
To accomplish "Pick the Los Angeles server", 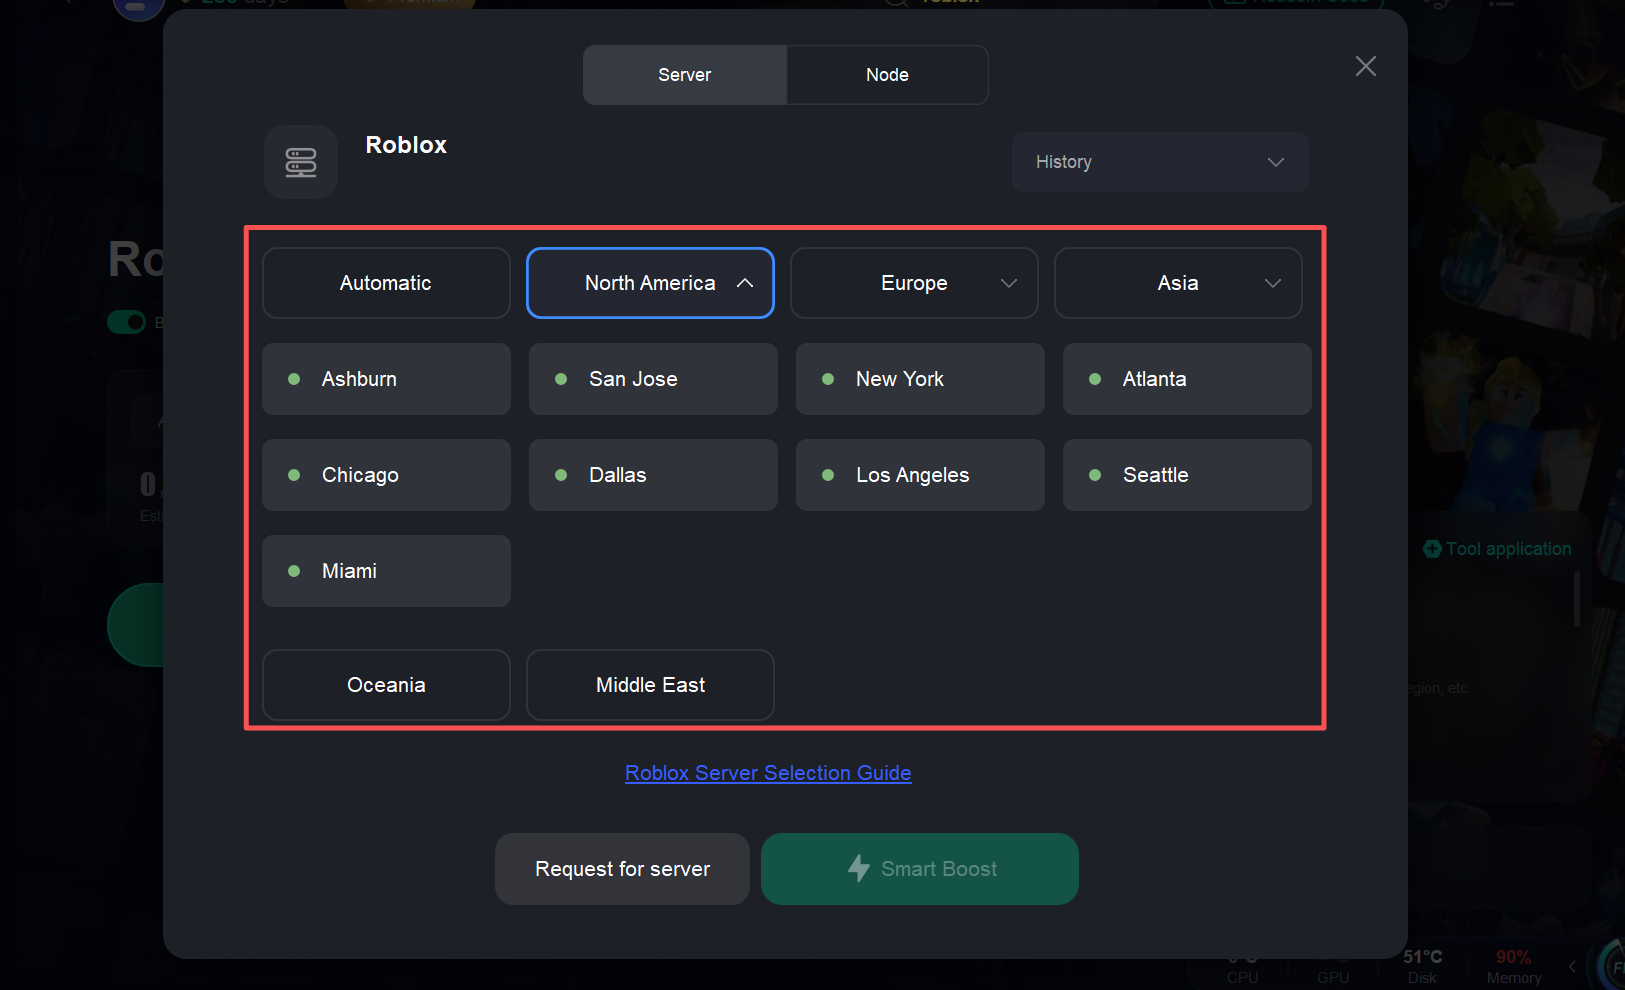I will pos(920,475).
